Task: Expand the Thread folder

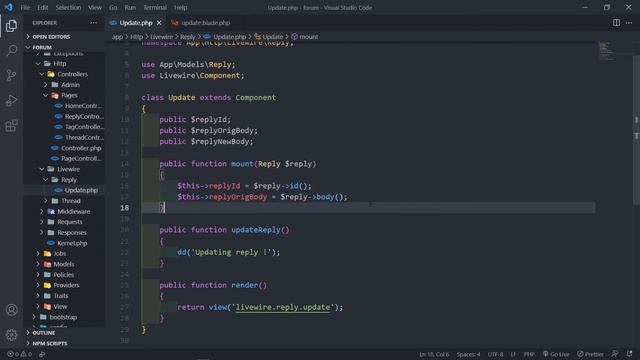Action: pyautogui.click(x=71, y=201)
